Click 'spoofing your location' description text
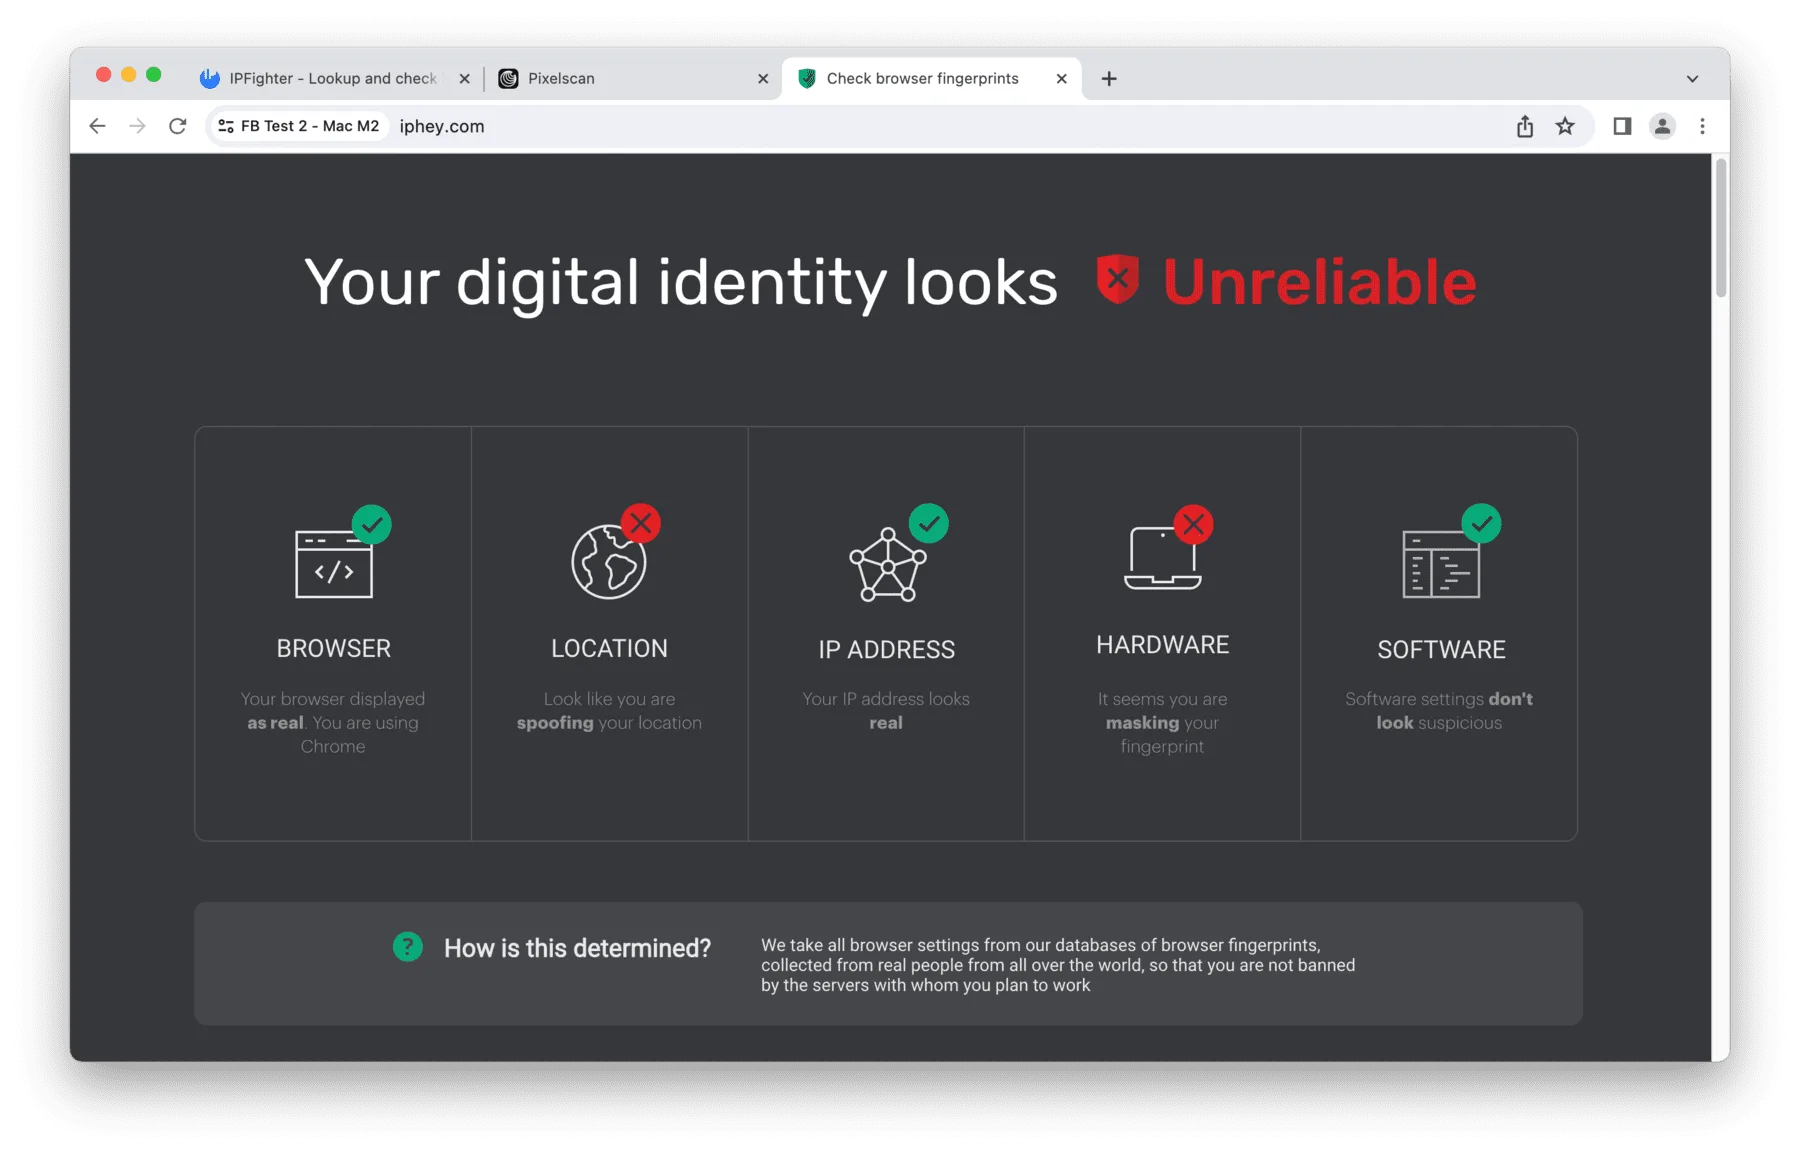Image resolution: width=1800 pixels, height=1154 pixels. point(609,722)
